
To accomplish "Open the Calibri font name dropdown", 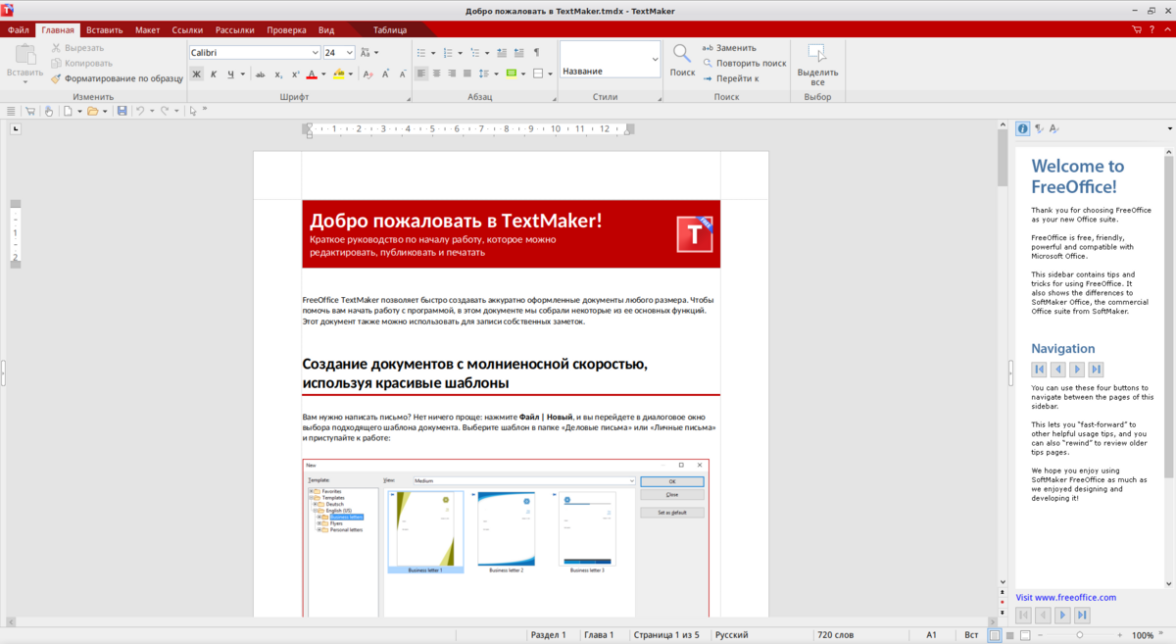I will click(x=315, y=52).
